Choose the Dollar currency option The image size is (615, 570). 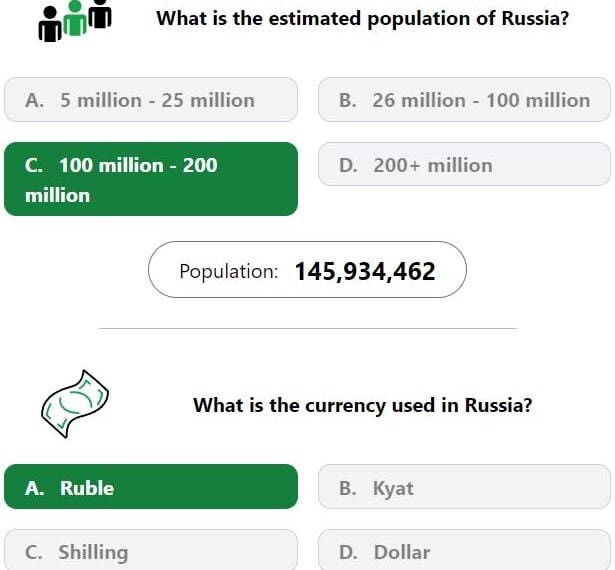pyautogui.click(x=464, y=550)
